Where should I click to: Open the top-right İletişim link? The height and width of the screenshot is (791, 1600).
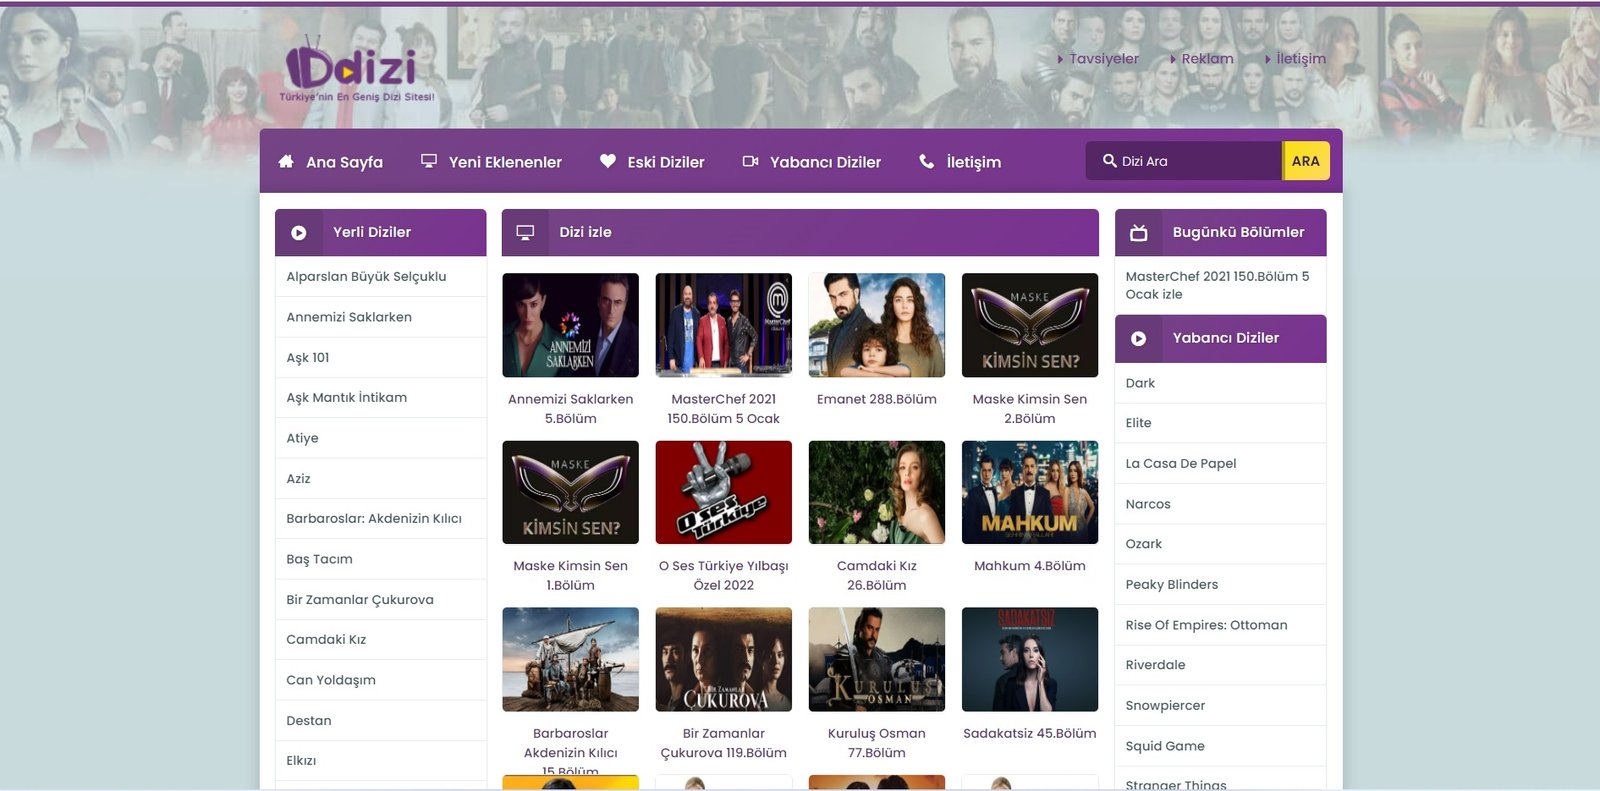pos(1301,59)
